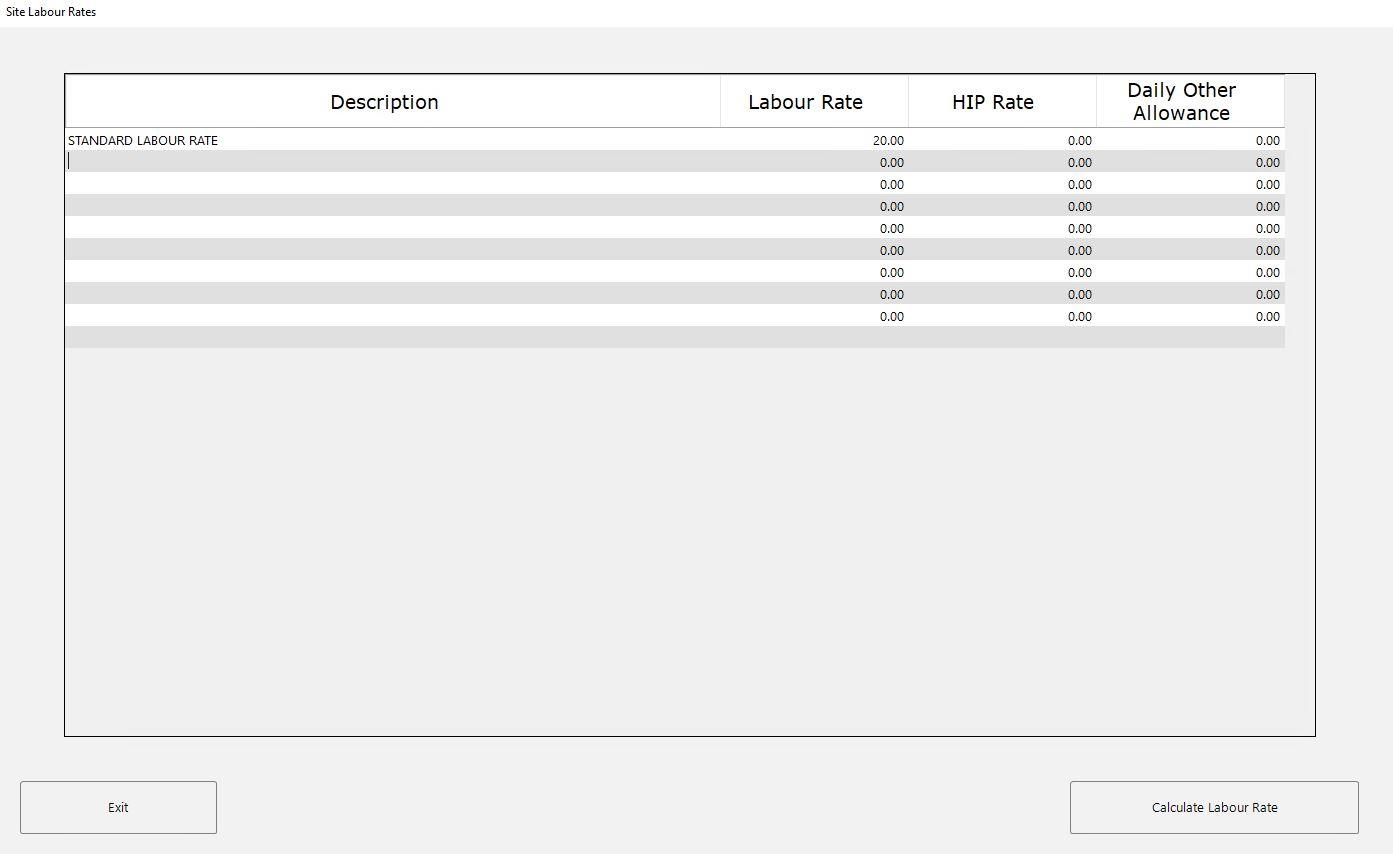This screenshot has width=1393, height=854.
Task: Click the Site Labour Rates title bar text
Action: click(49, 11)
